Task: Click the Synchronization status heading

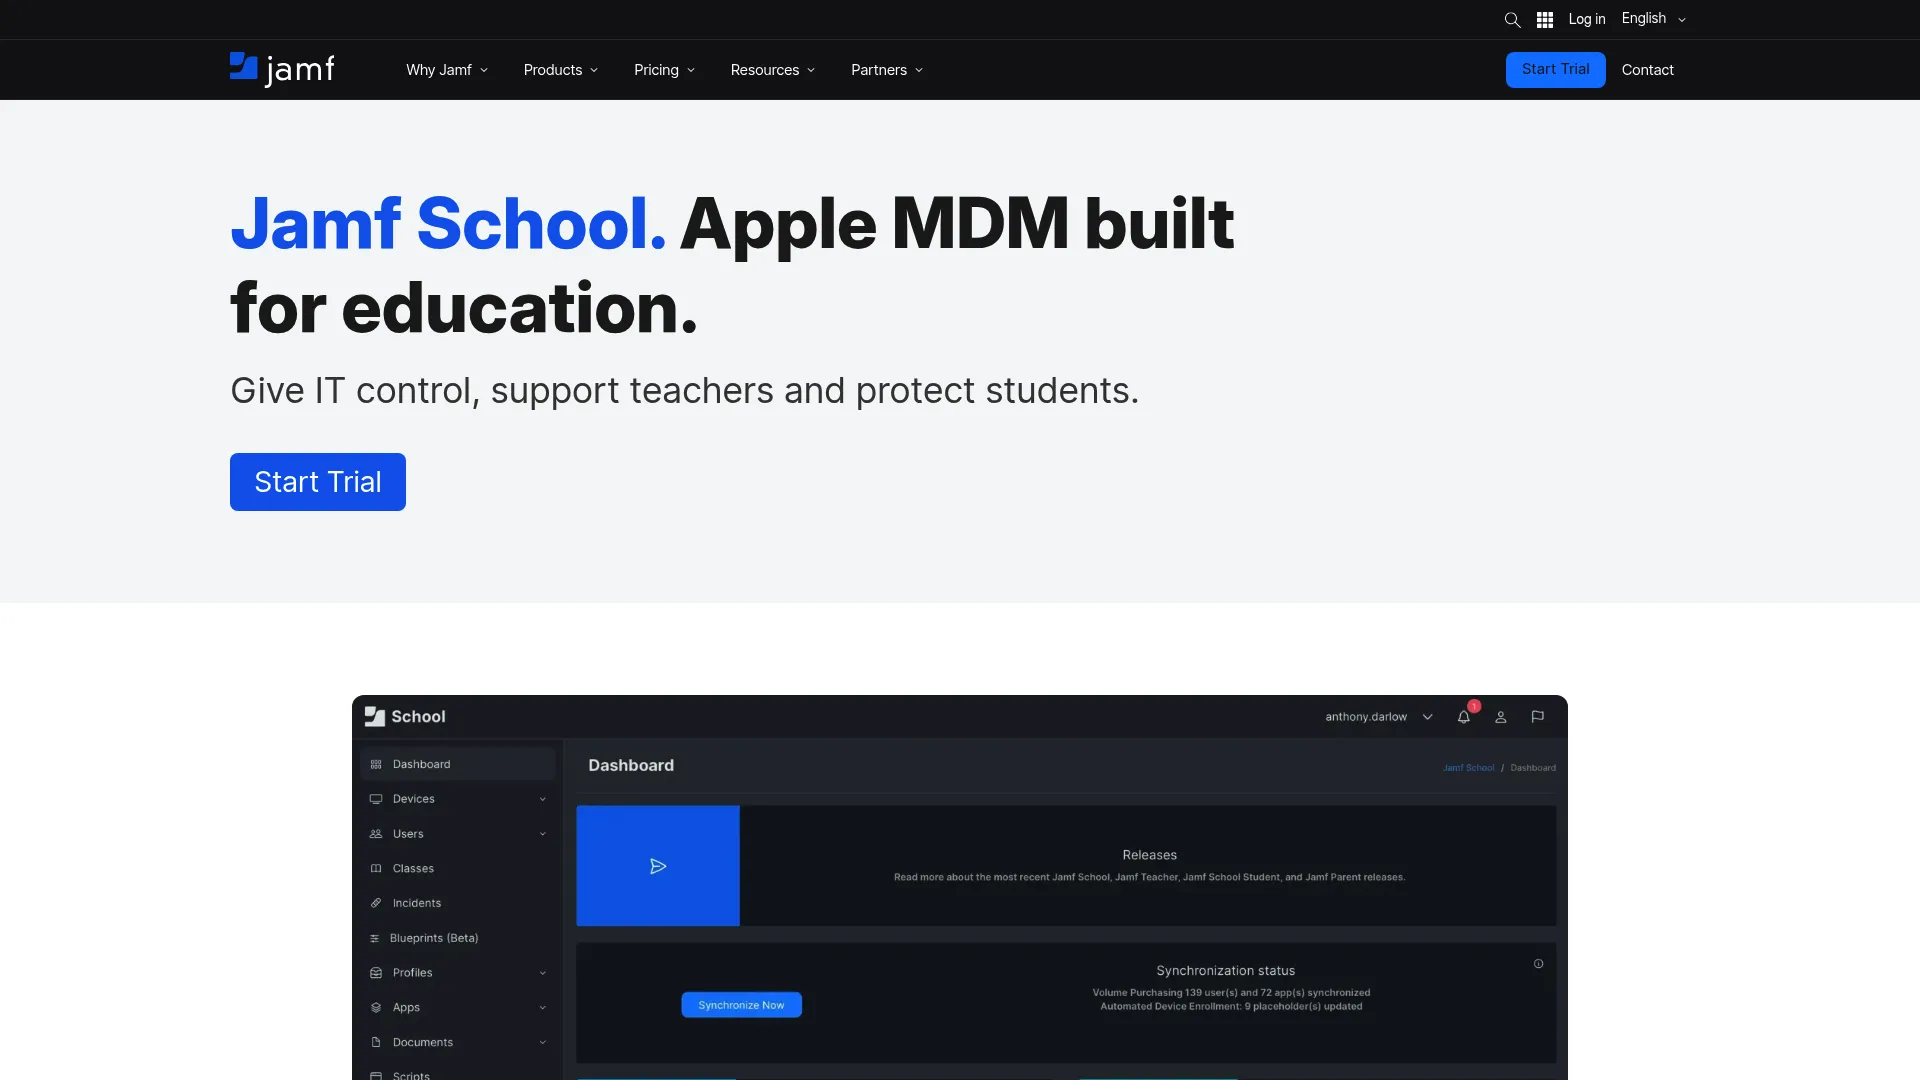Action: click(x=1225, y=971)
